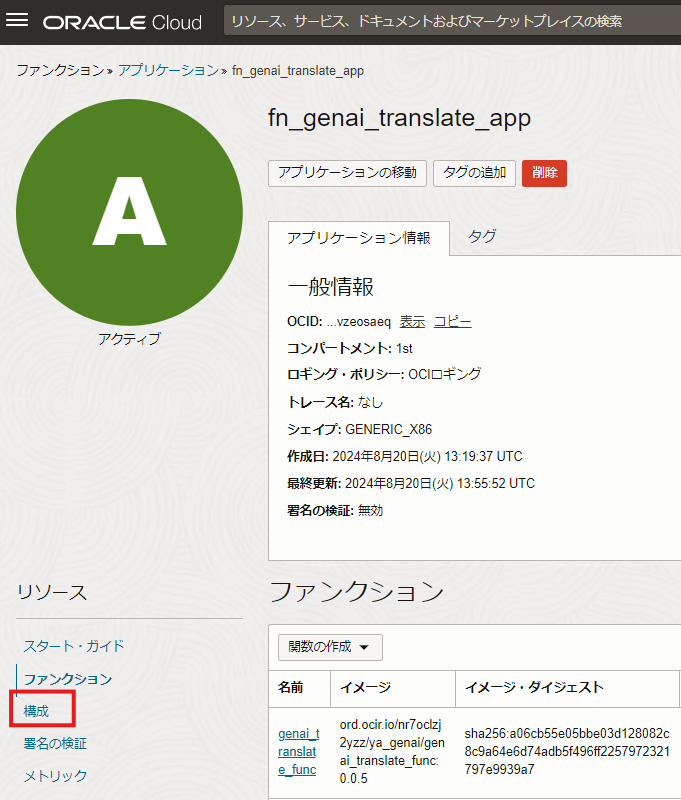Click fn_genai_translate_app in the breadcrumb
Screen dimensions: 681x800
pyautogui.click(x=298, y=70)
